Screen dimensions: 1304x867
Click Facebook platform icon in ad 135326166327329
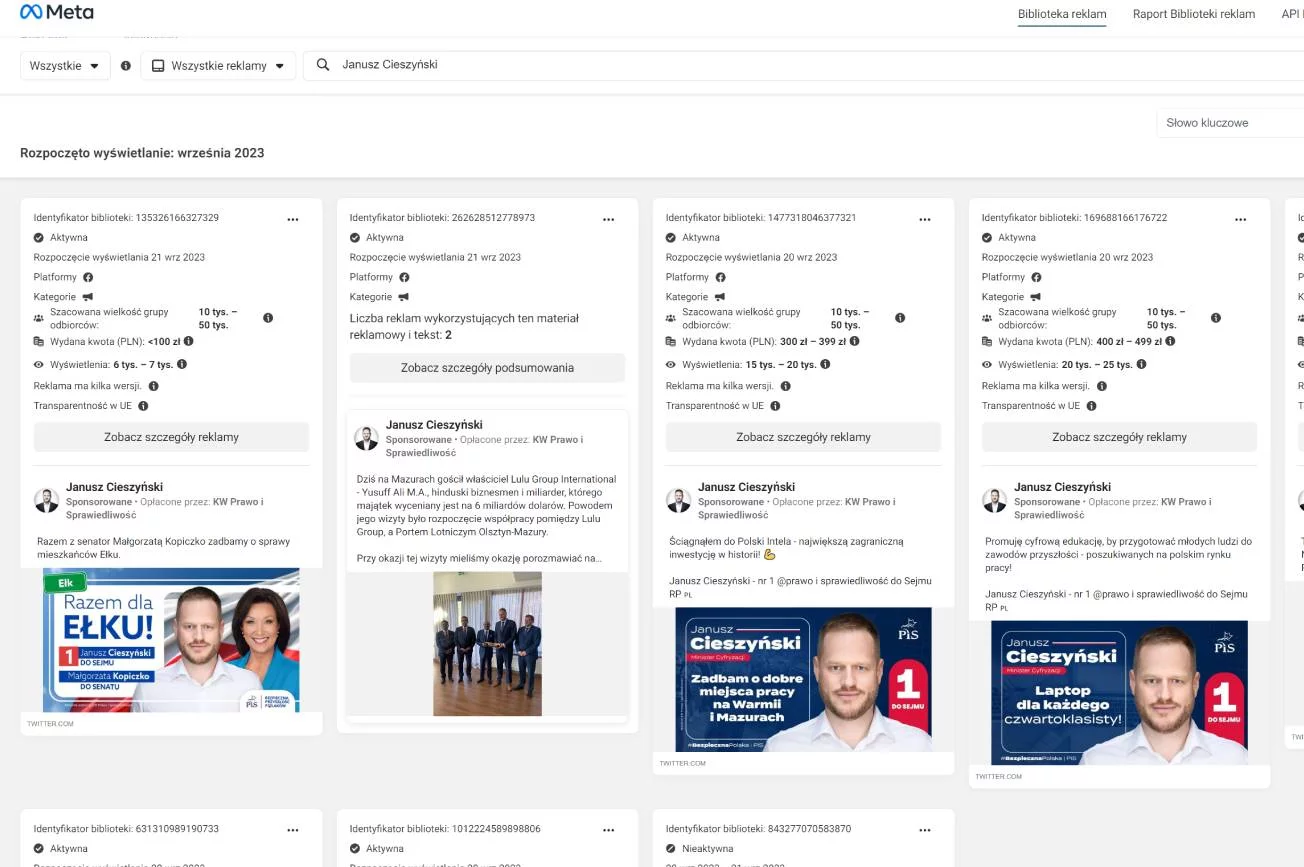[88, 277]
